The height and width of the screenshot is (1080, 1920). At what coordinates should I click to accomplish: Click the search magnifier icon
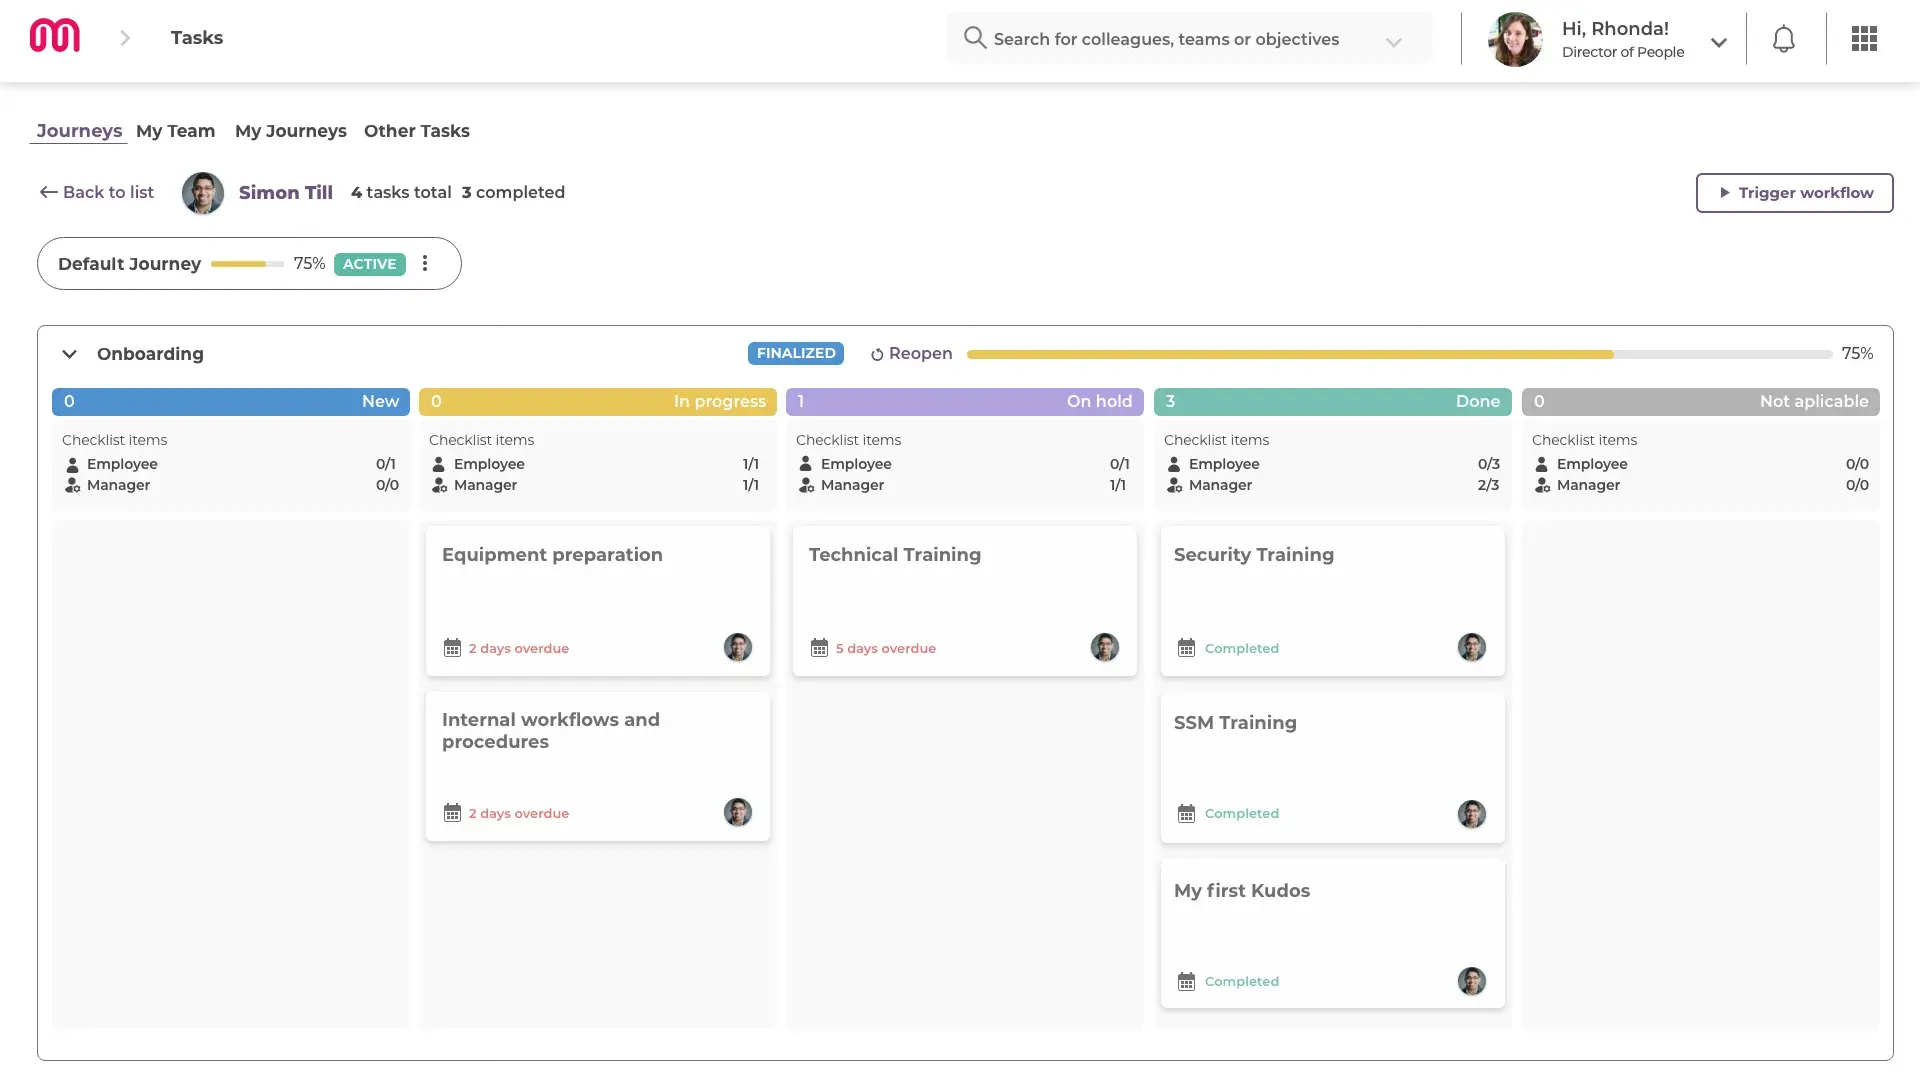click(974, 38)
